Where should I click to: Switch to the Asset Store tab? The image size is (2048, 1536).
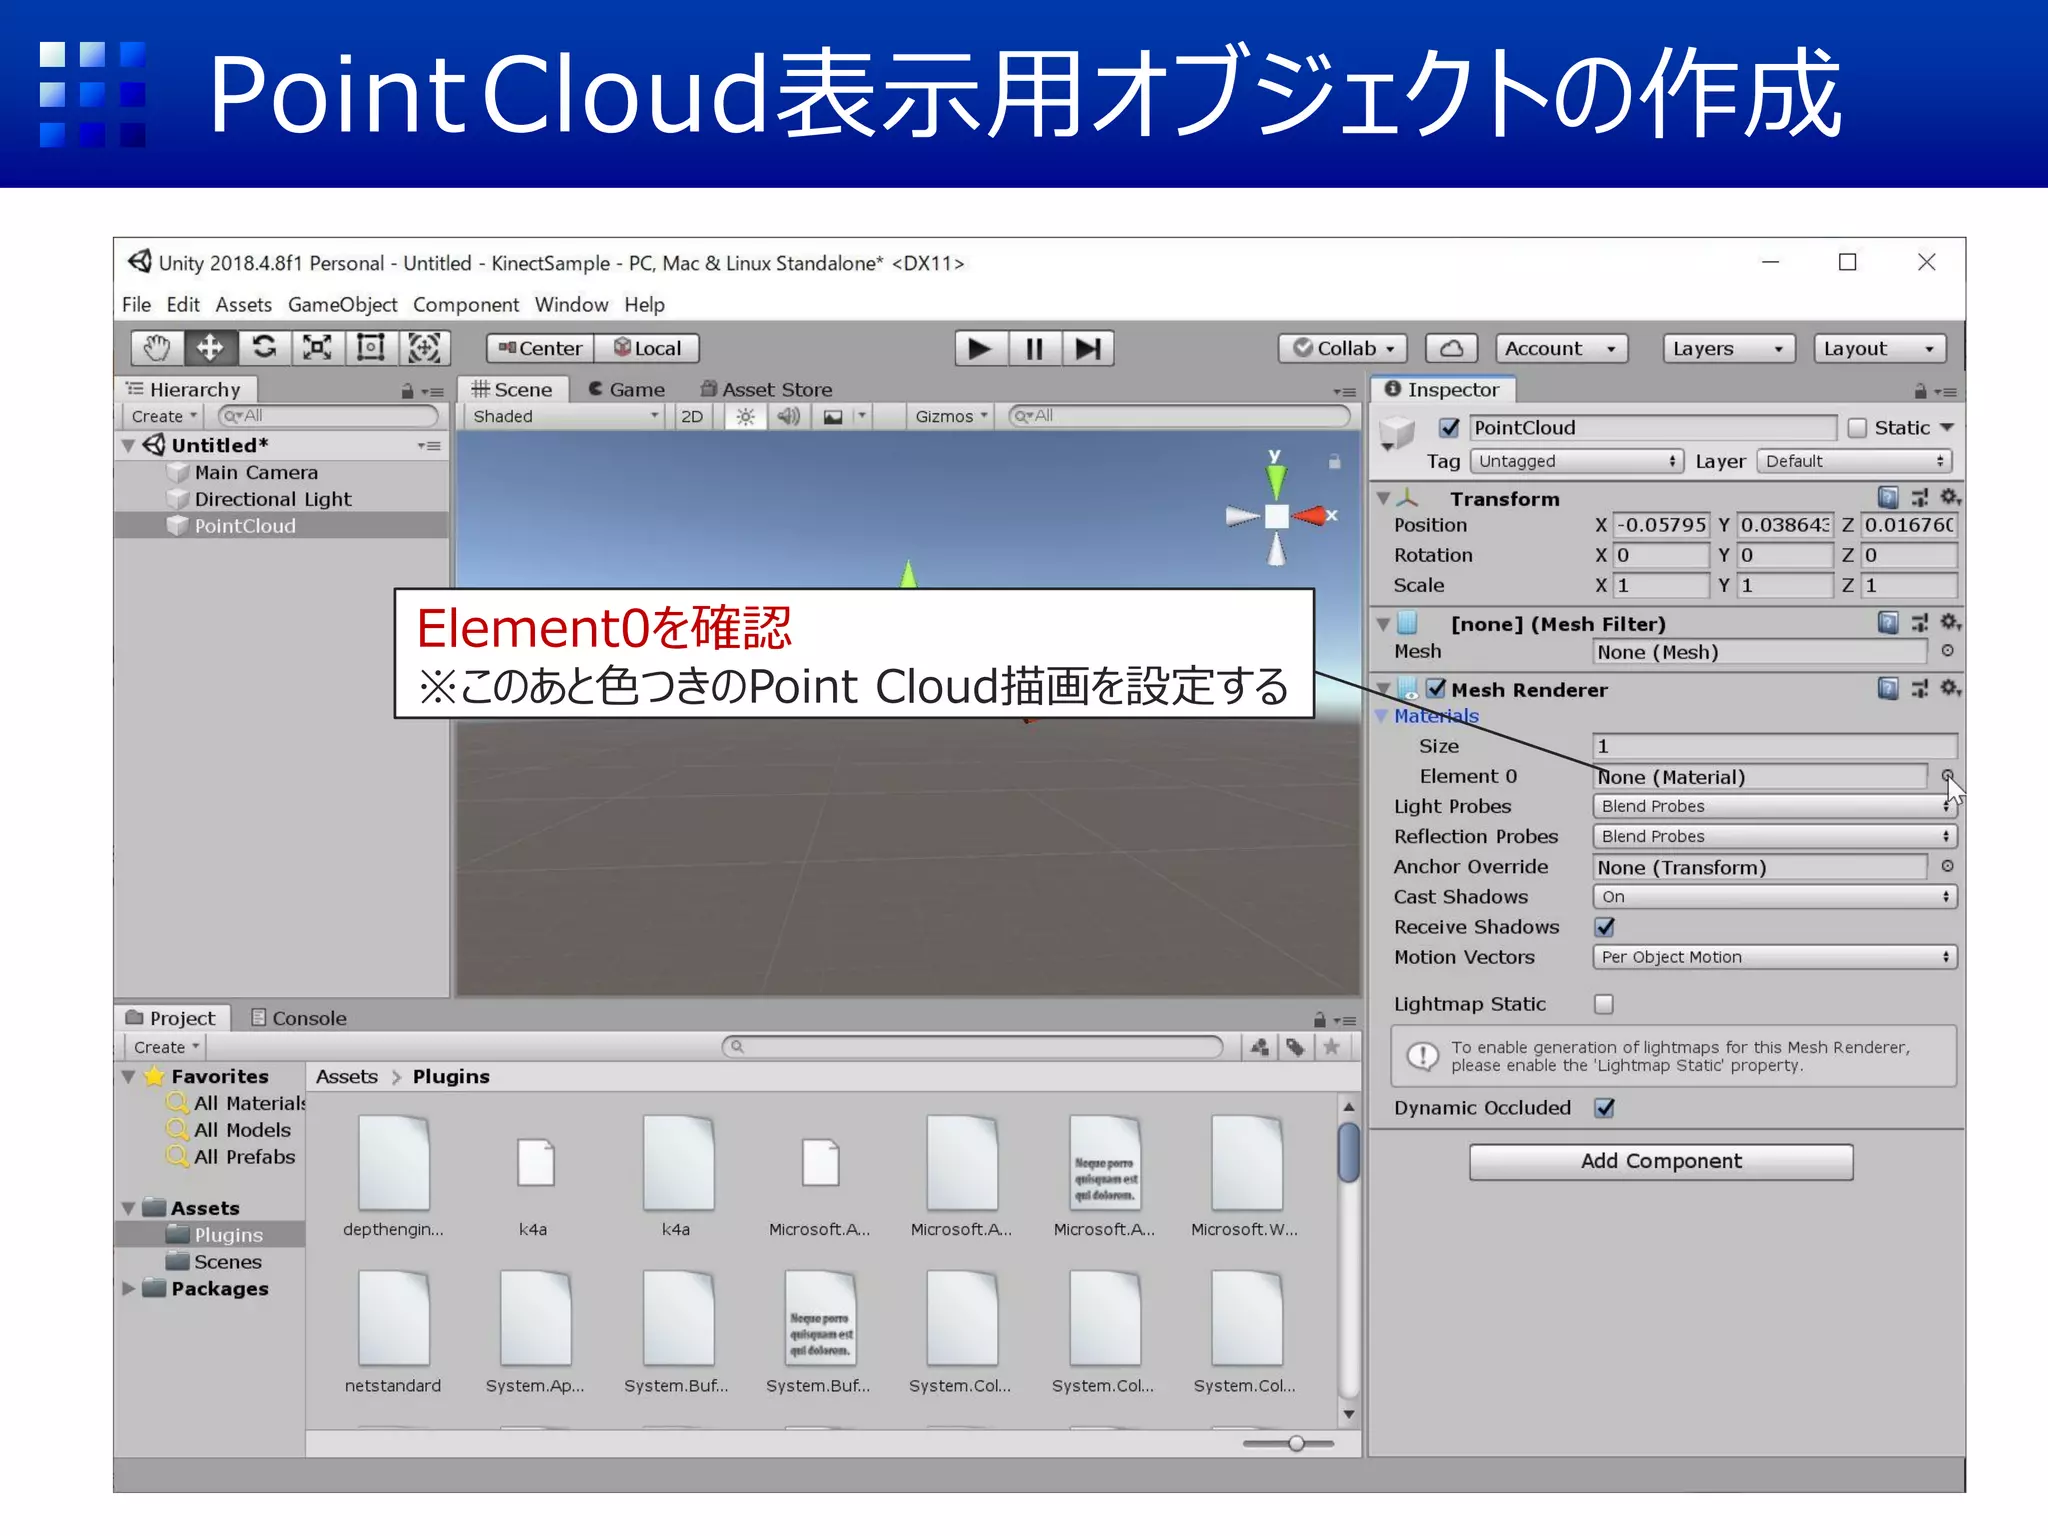tap(766, 390)
